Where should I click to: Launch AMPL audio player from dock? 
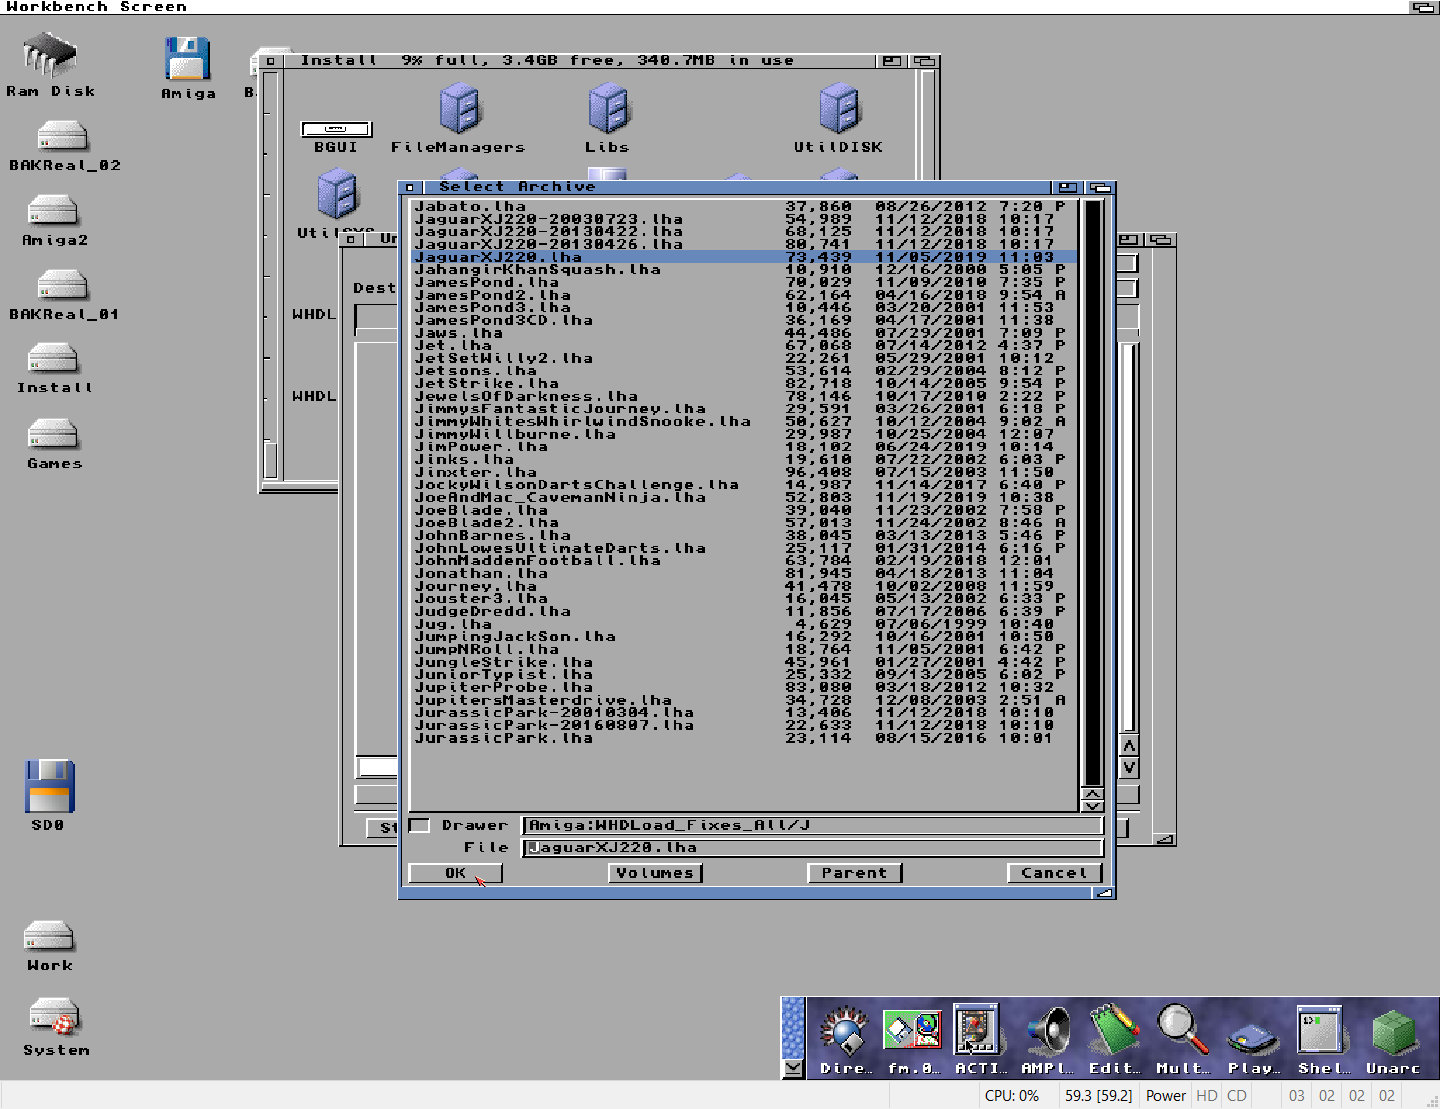[x=1046, y=1031]
